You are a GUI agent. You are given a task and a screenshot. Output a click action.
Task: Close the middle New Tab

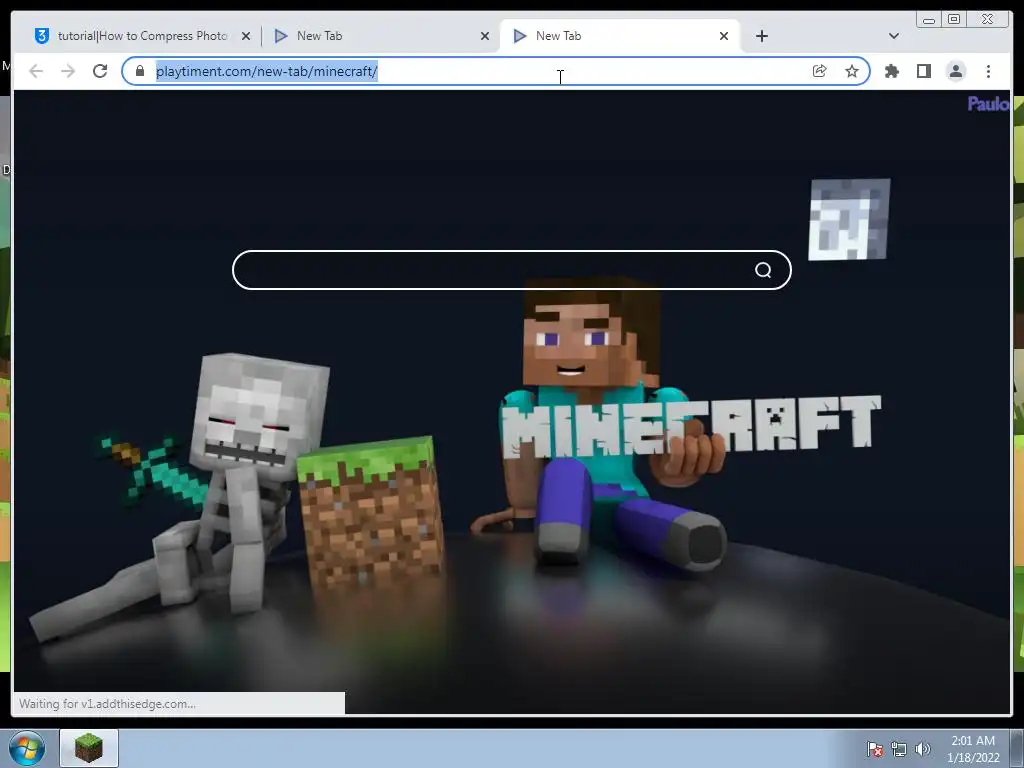tap(485, 36)
